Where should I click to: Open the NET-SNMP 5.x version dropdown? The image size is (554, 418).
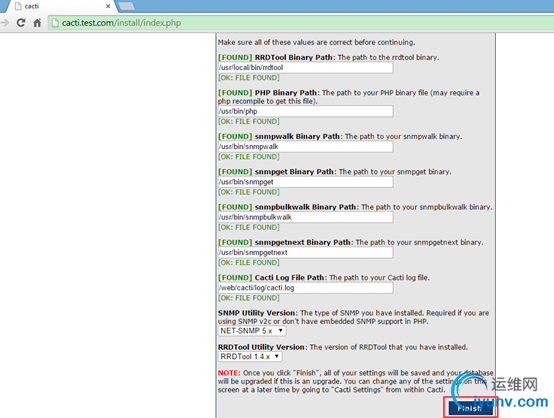252,331
